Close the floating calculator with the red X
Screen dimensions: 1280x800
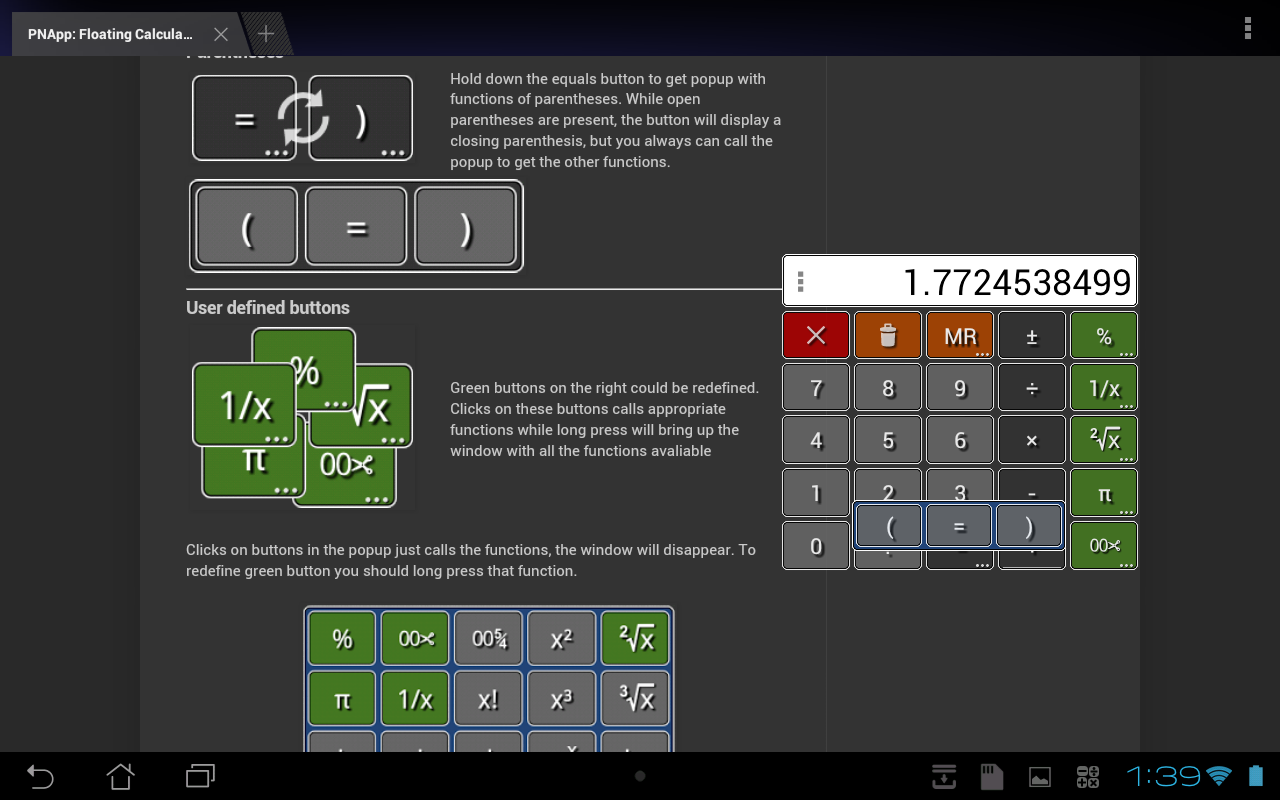(815, 335)
